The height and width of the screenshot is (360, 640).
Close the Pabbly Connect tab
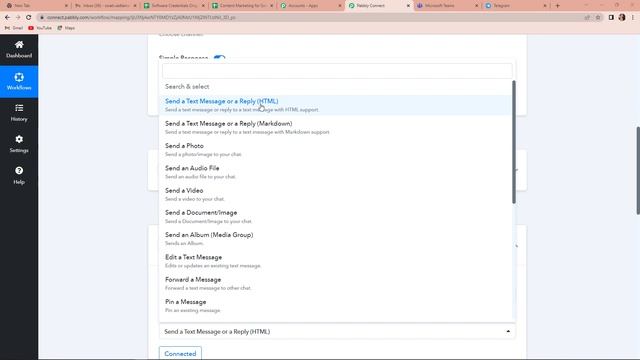[408, 6]
